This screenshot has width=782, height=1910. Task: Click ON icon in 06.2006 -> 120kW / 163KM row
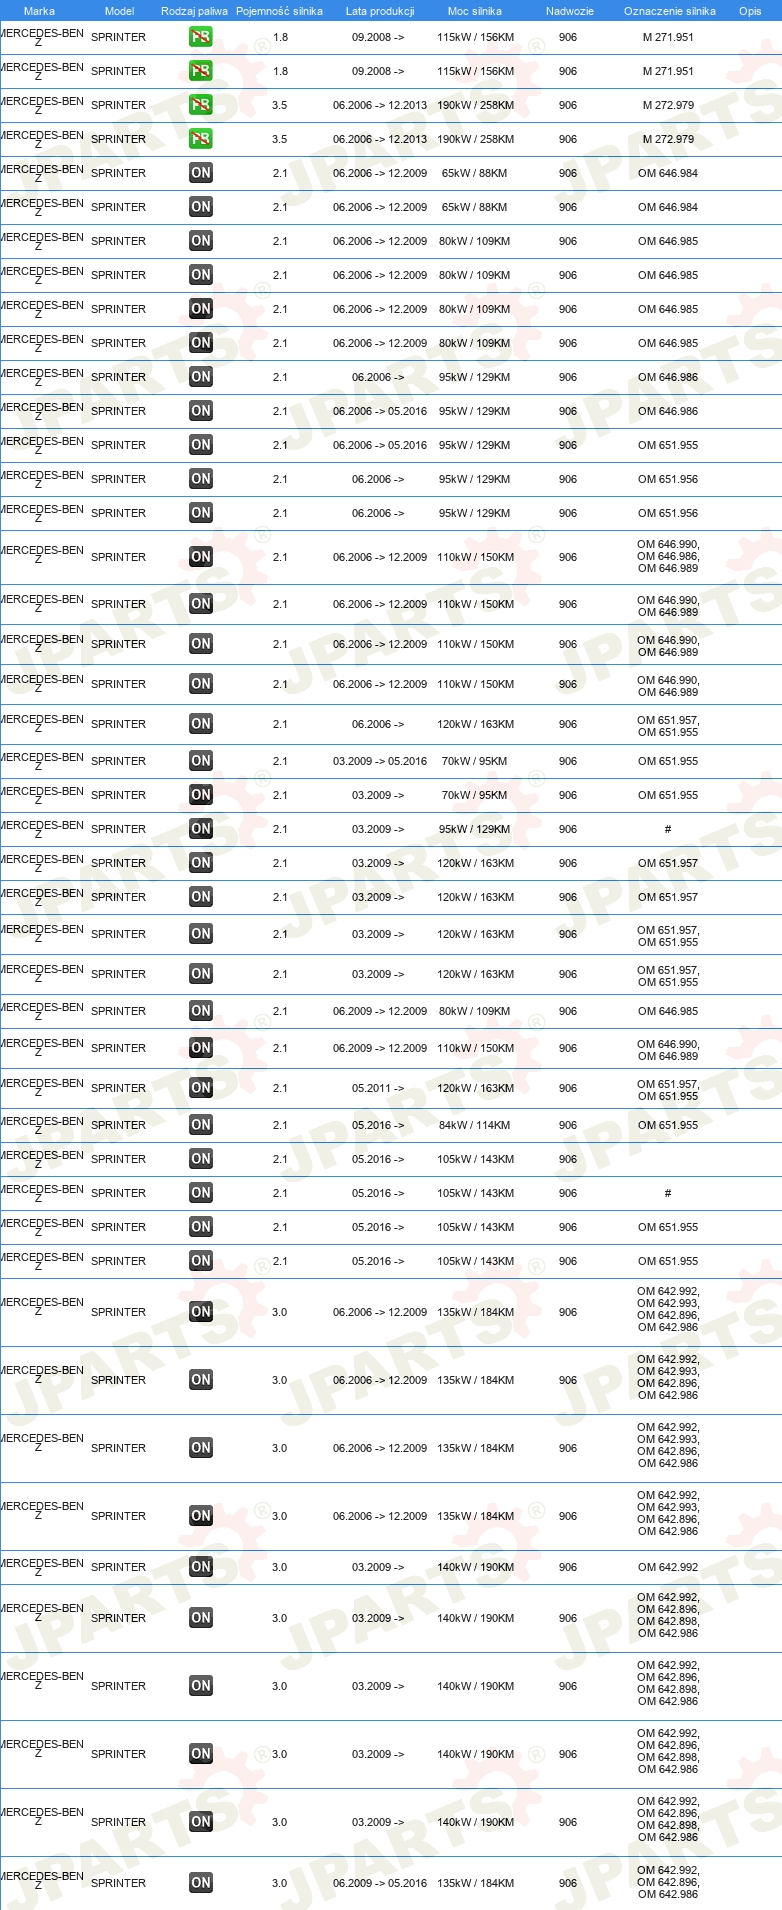tap(201, 724)
